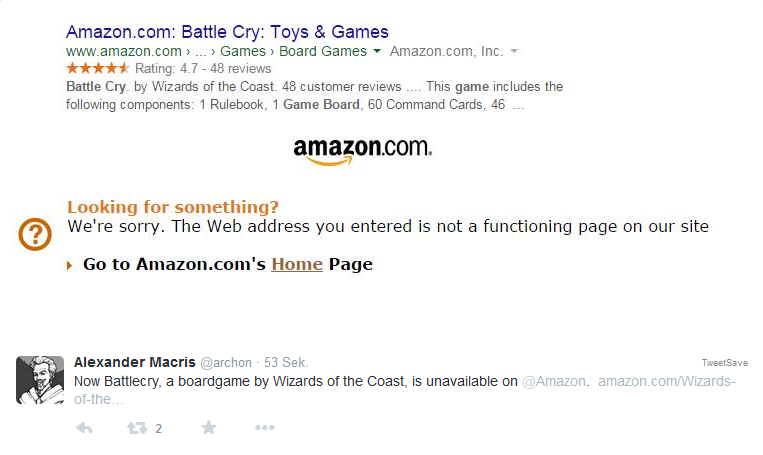Click the orange arrow bullet beside 'Go to'
Screen dimensions: 763x455
(69, 265)
